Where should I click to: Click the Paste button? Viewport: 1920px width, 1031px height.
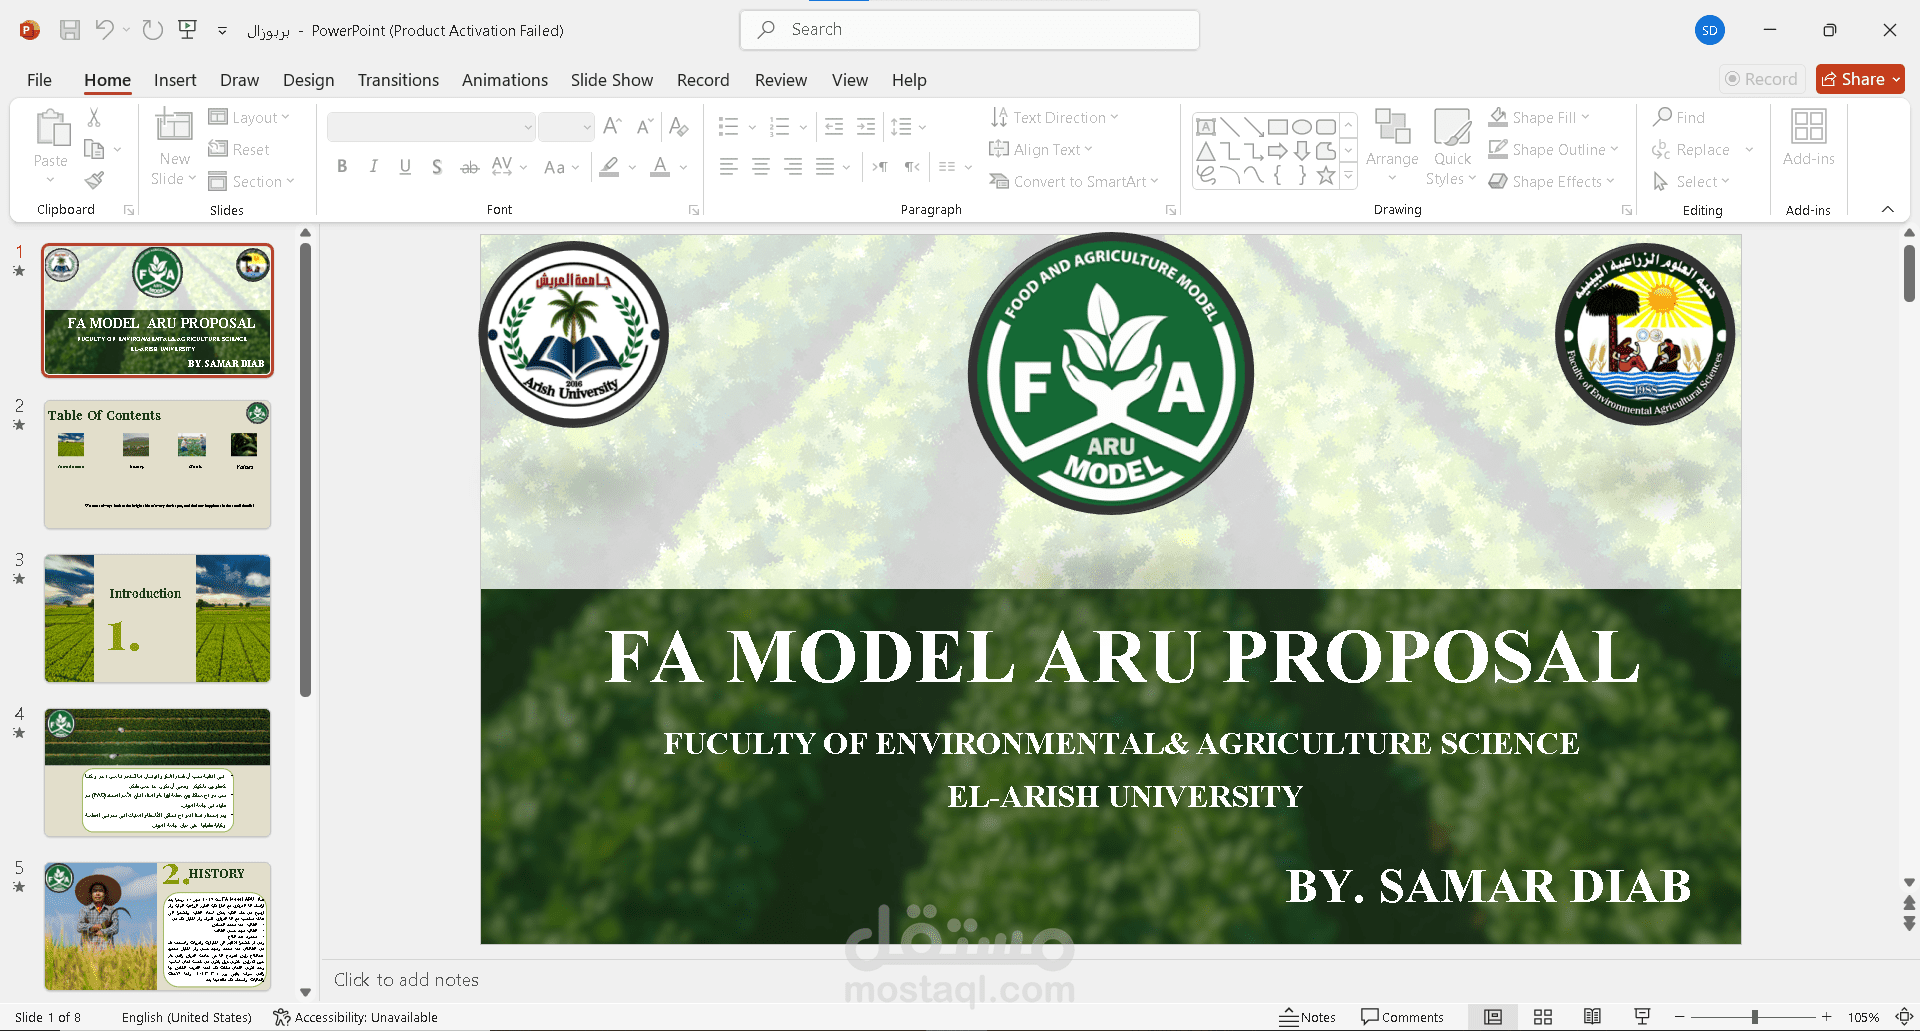(x=51, y=138)
